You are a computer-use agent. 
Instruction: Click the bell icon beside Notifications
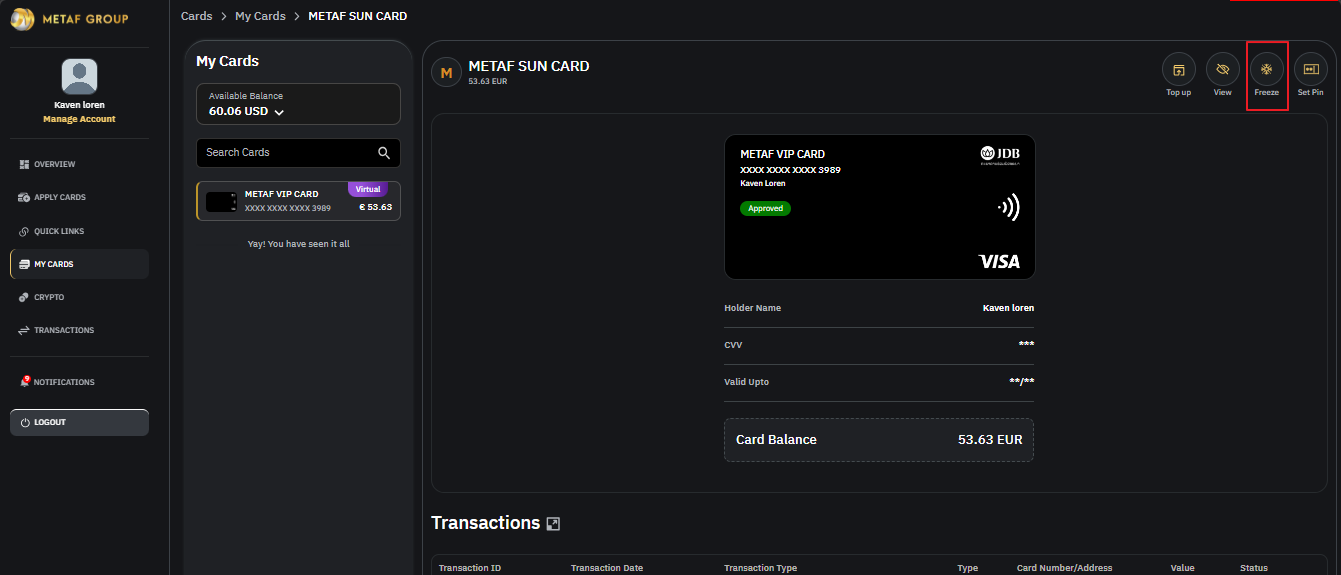point(25,382)
